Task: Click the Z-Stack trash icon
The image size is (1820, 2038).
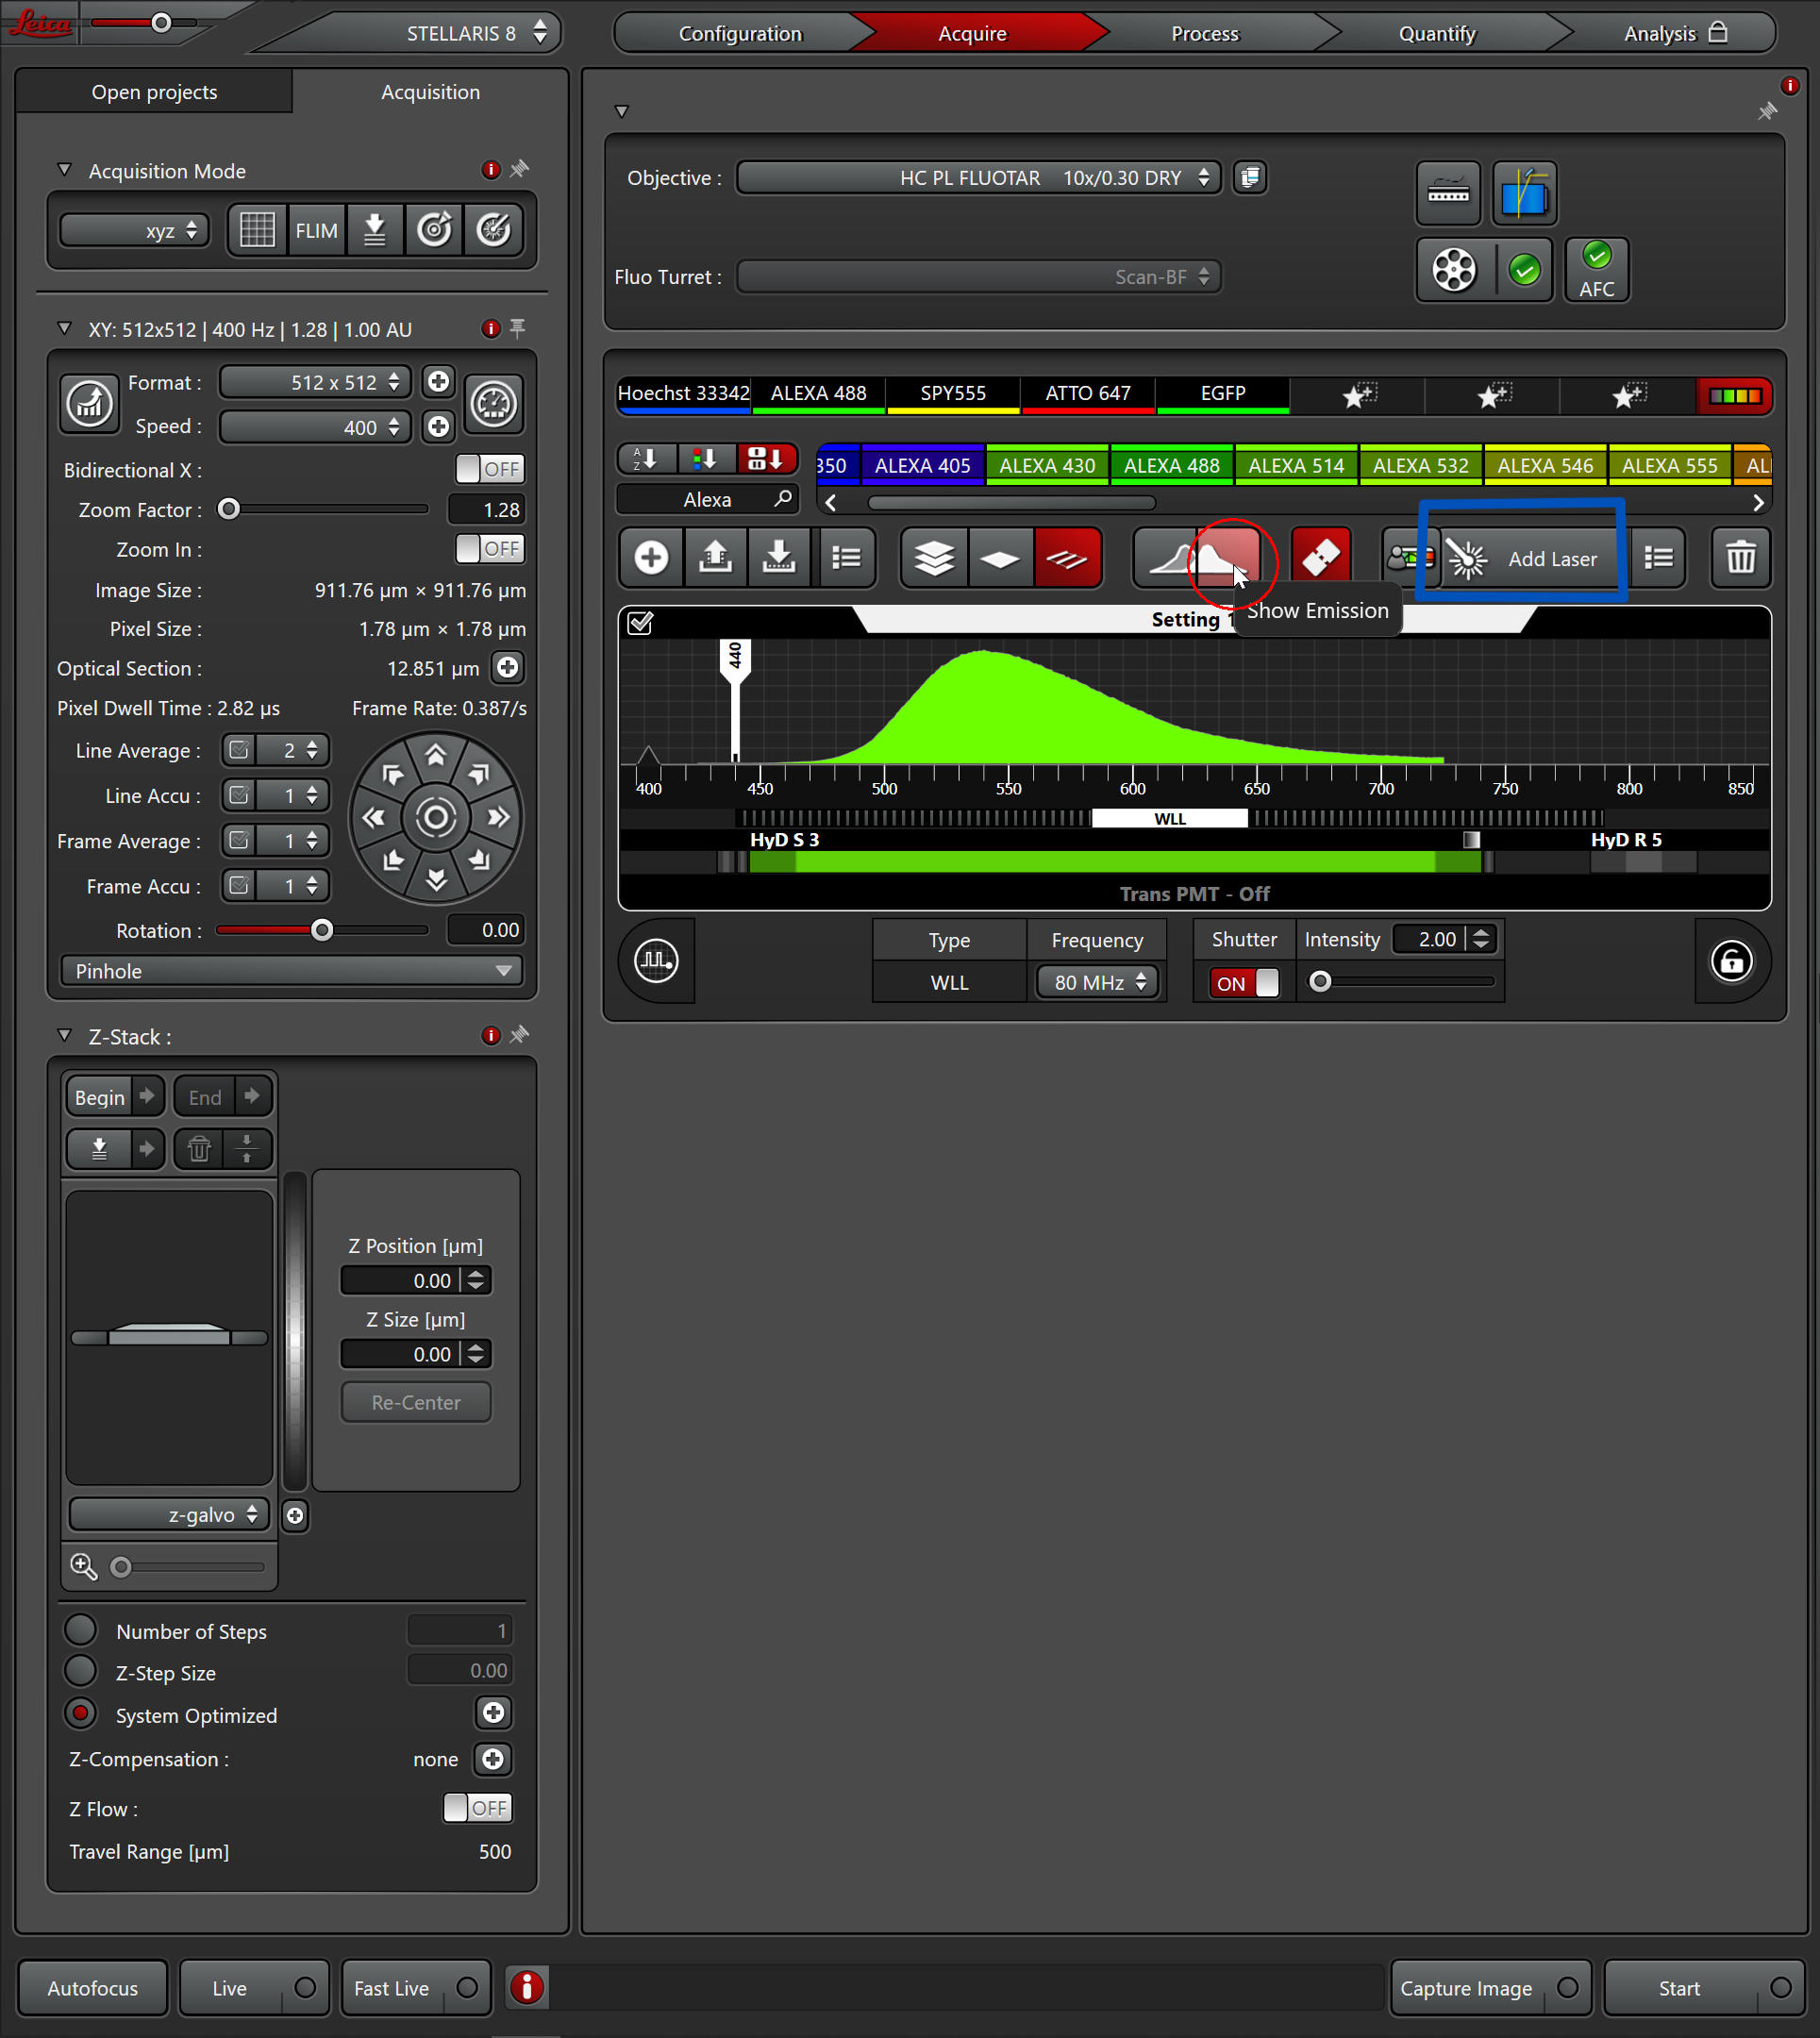Action: (x=199, y=1149)
